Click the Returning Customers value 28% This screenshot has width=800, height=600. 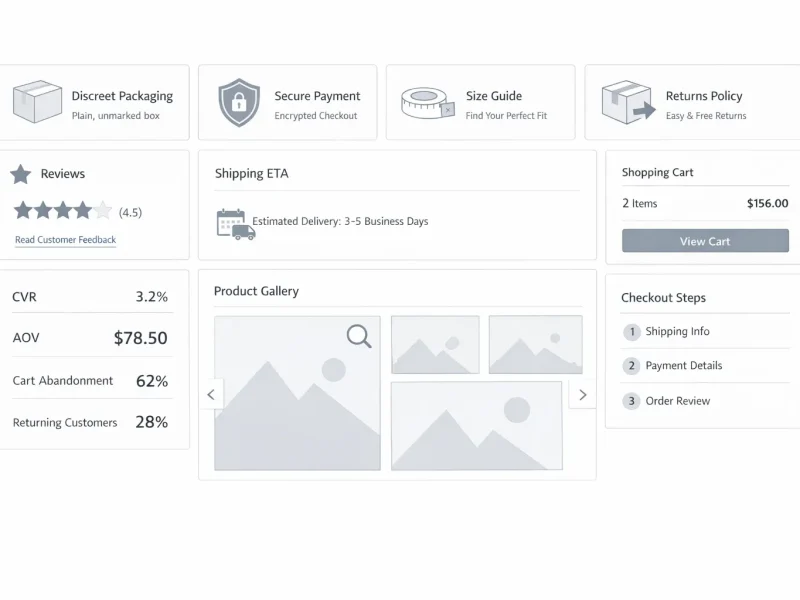click(x=152, y=422)
